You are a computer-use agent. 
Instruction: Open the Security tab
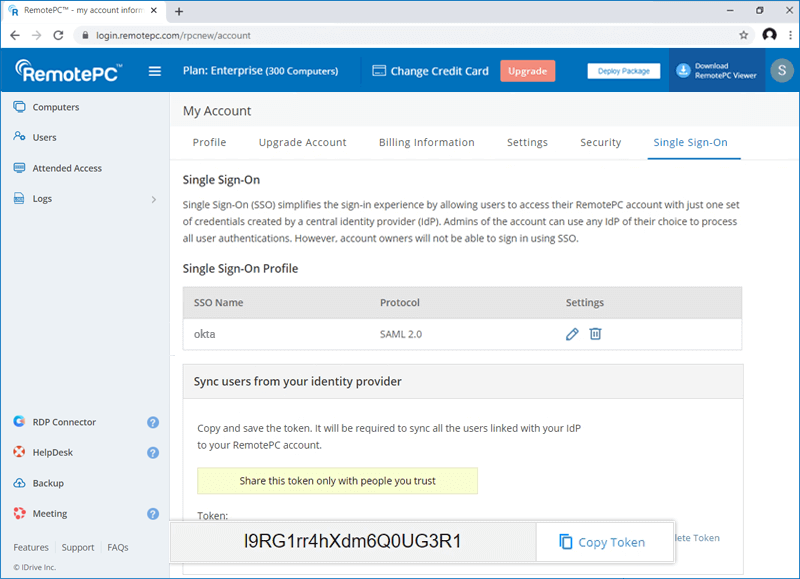(x=600, y=142)
